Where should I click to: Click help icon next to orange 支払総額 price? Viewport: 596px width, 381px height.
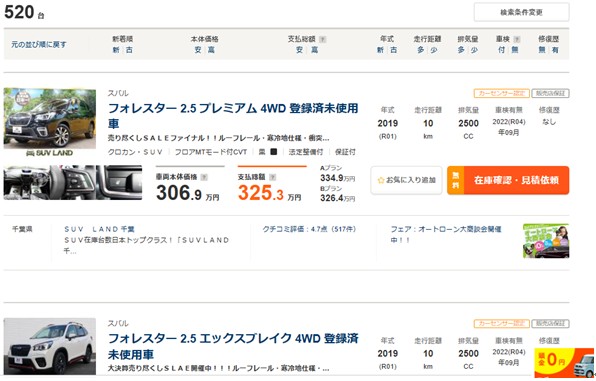coord(273,177)
